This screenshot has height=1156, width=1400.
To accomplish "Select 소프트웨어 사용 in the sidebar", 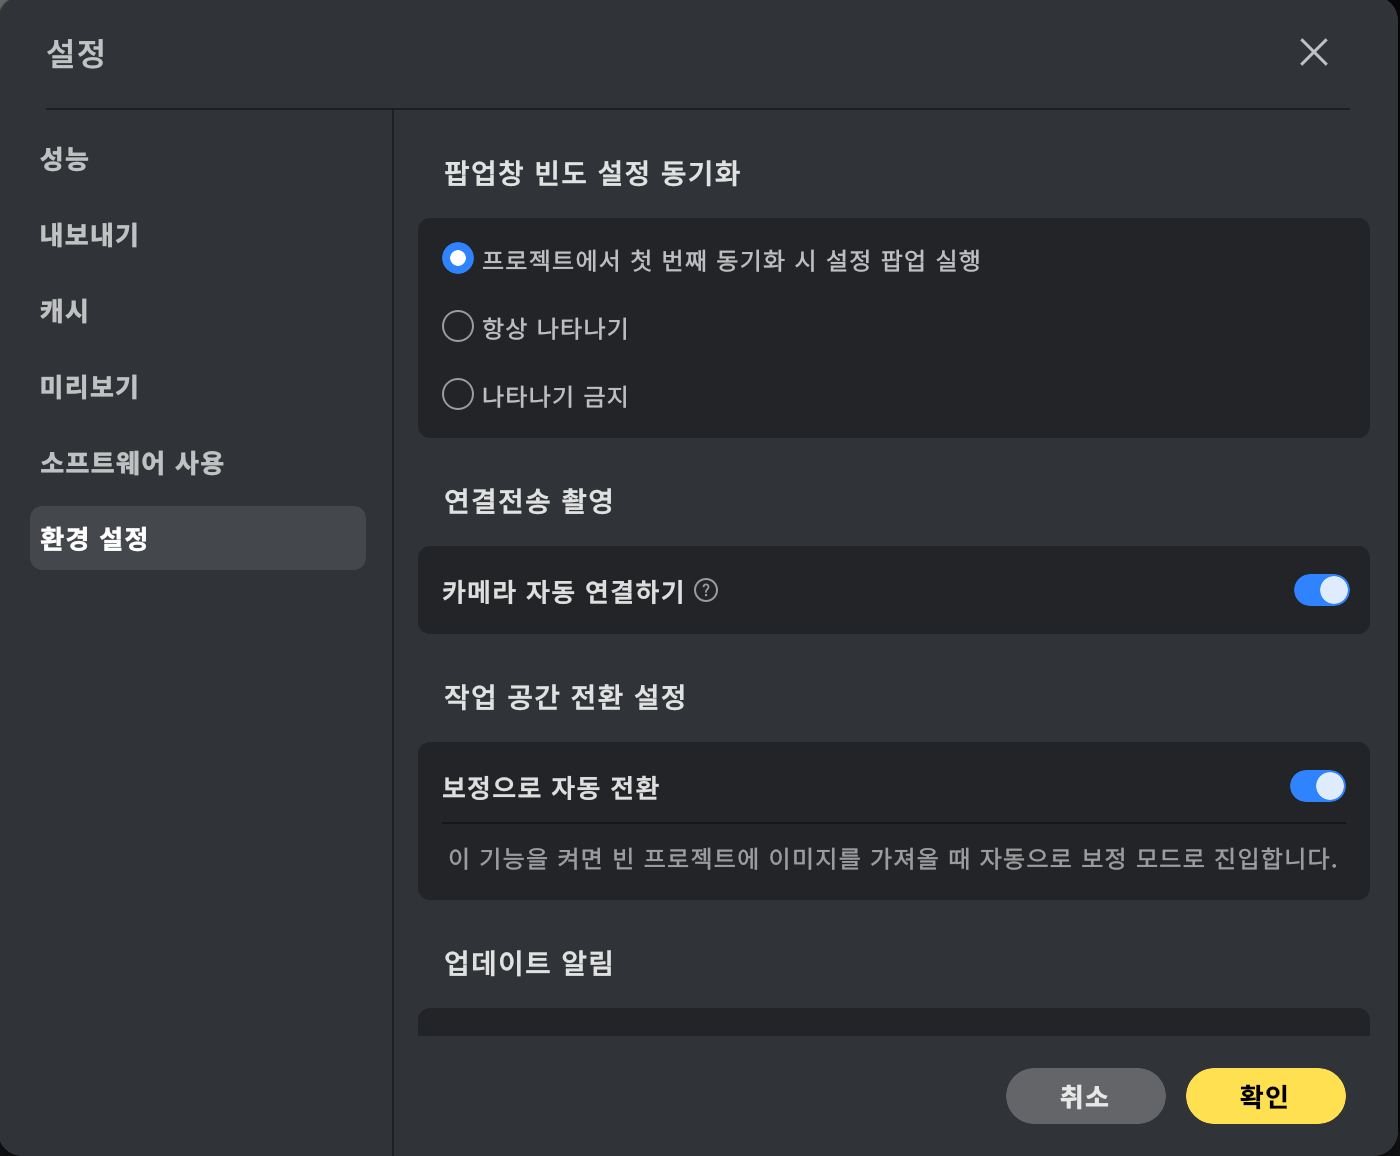I will (132, 463).
